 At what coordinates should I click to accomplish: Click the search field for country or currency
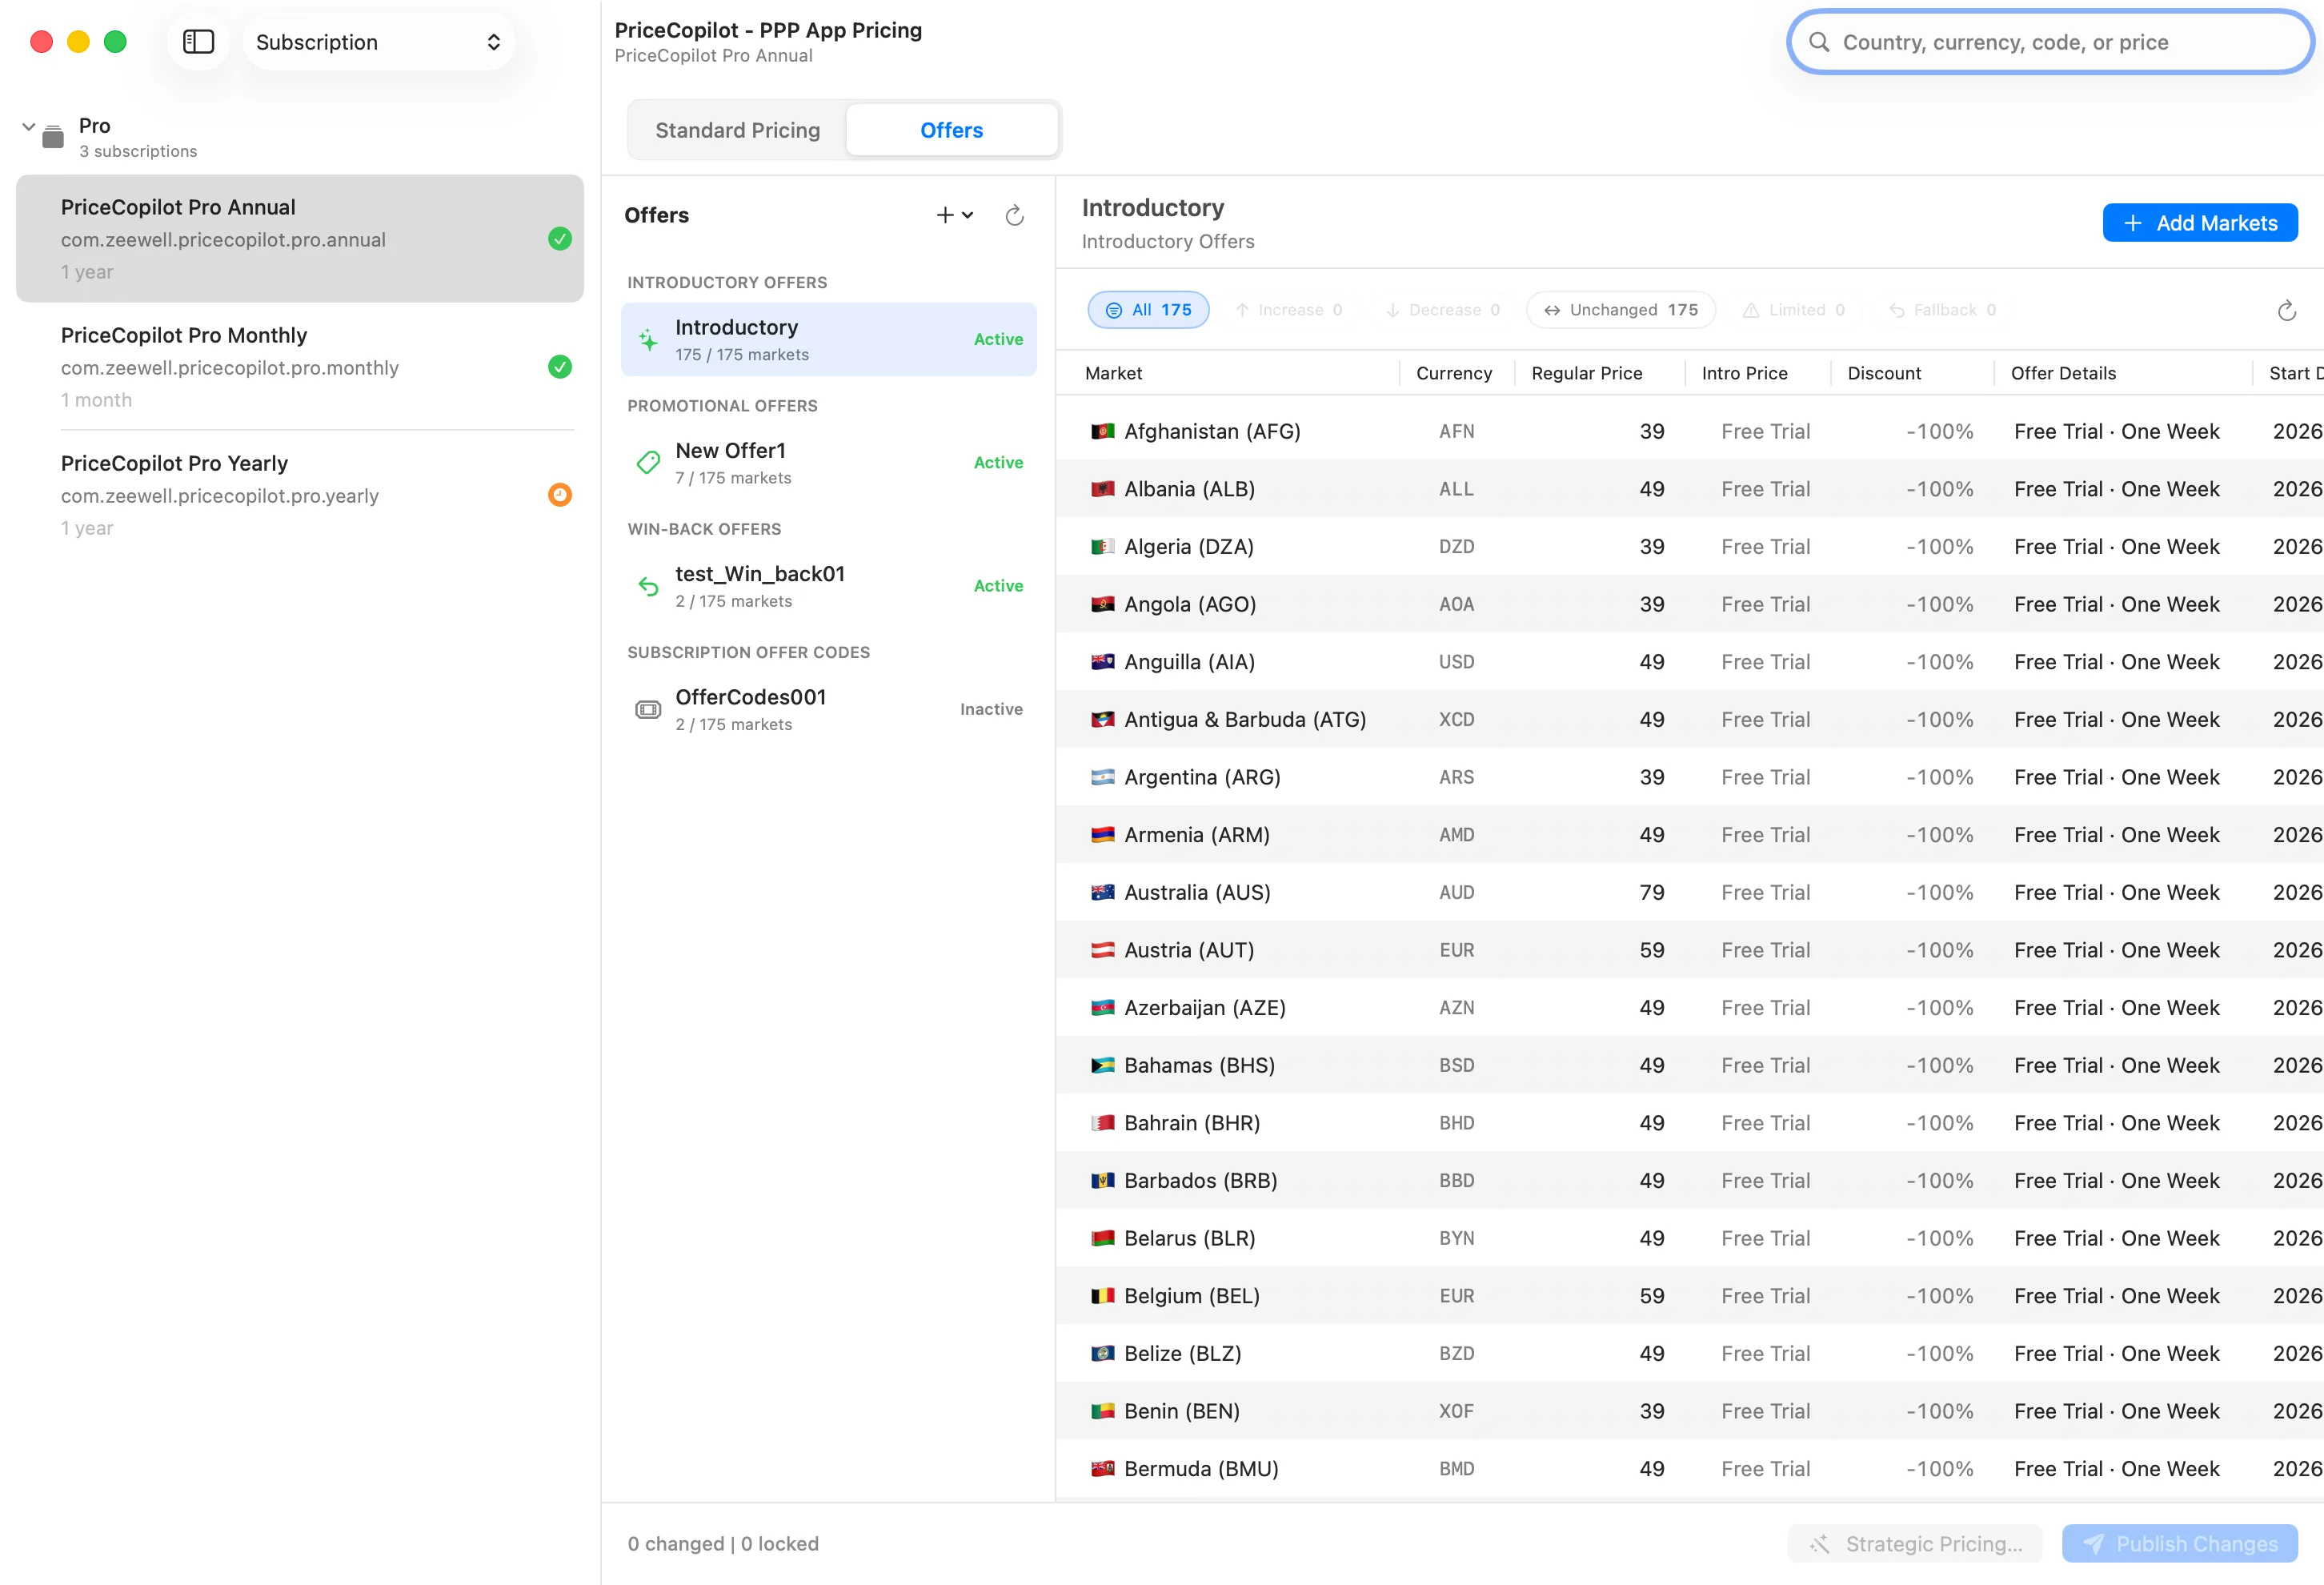(2050, 42)
